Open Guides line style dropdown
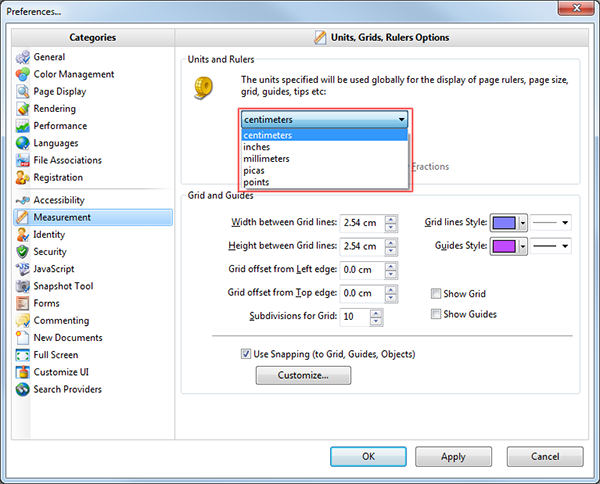600x484 pixels. 551,246
